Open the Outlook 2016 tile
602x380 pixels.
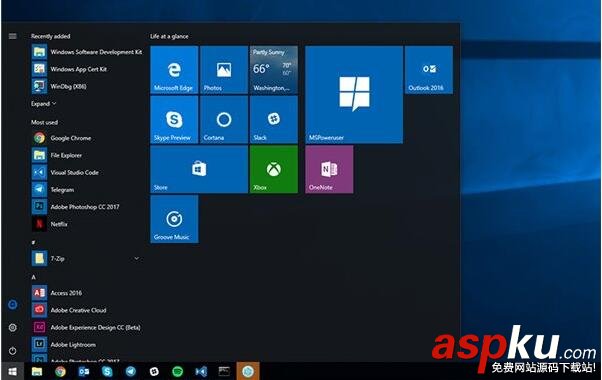(x=429, y=70)
